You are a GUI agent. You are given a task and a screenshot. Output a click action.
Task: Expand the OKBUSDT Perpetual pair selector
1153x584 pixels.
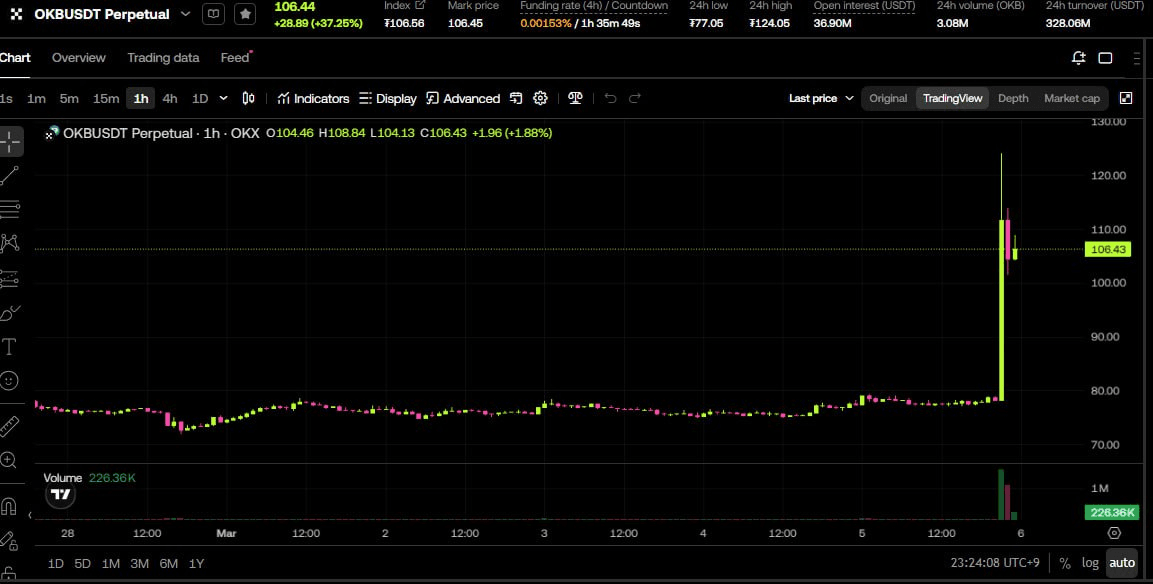pyautogui.click(x=185, y=14)
